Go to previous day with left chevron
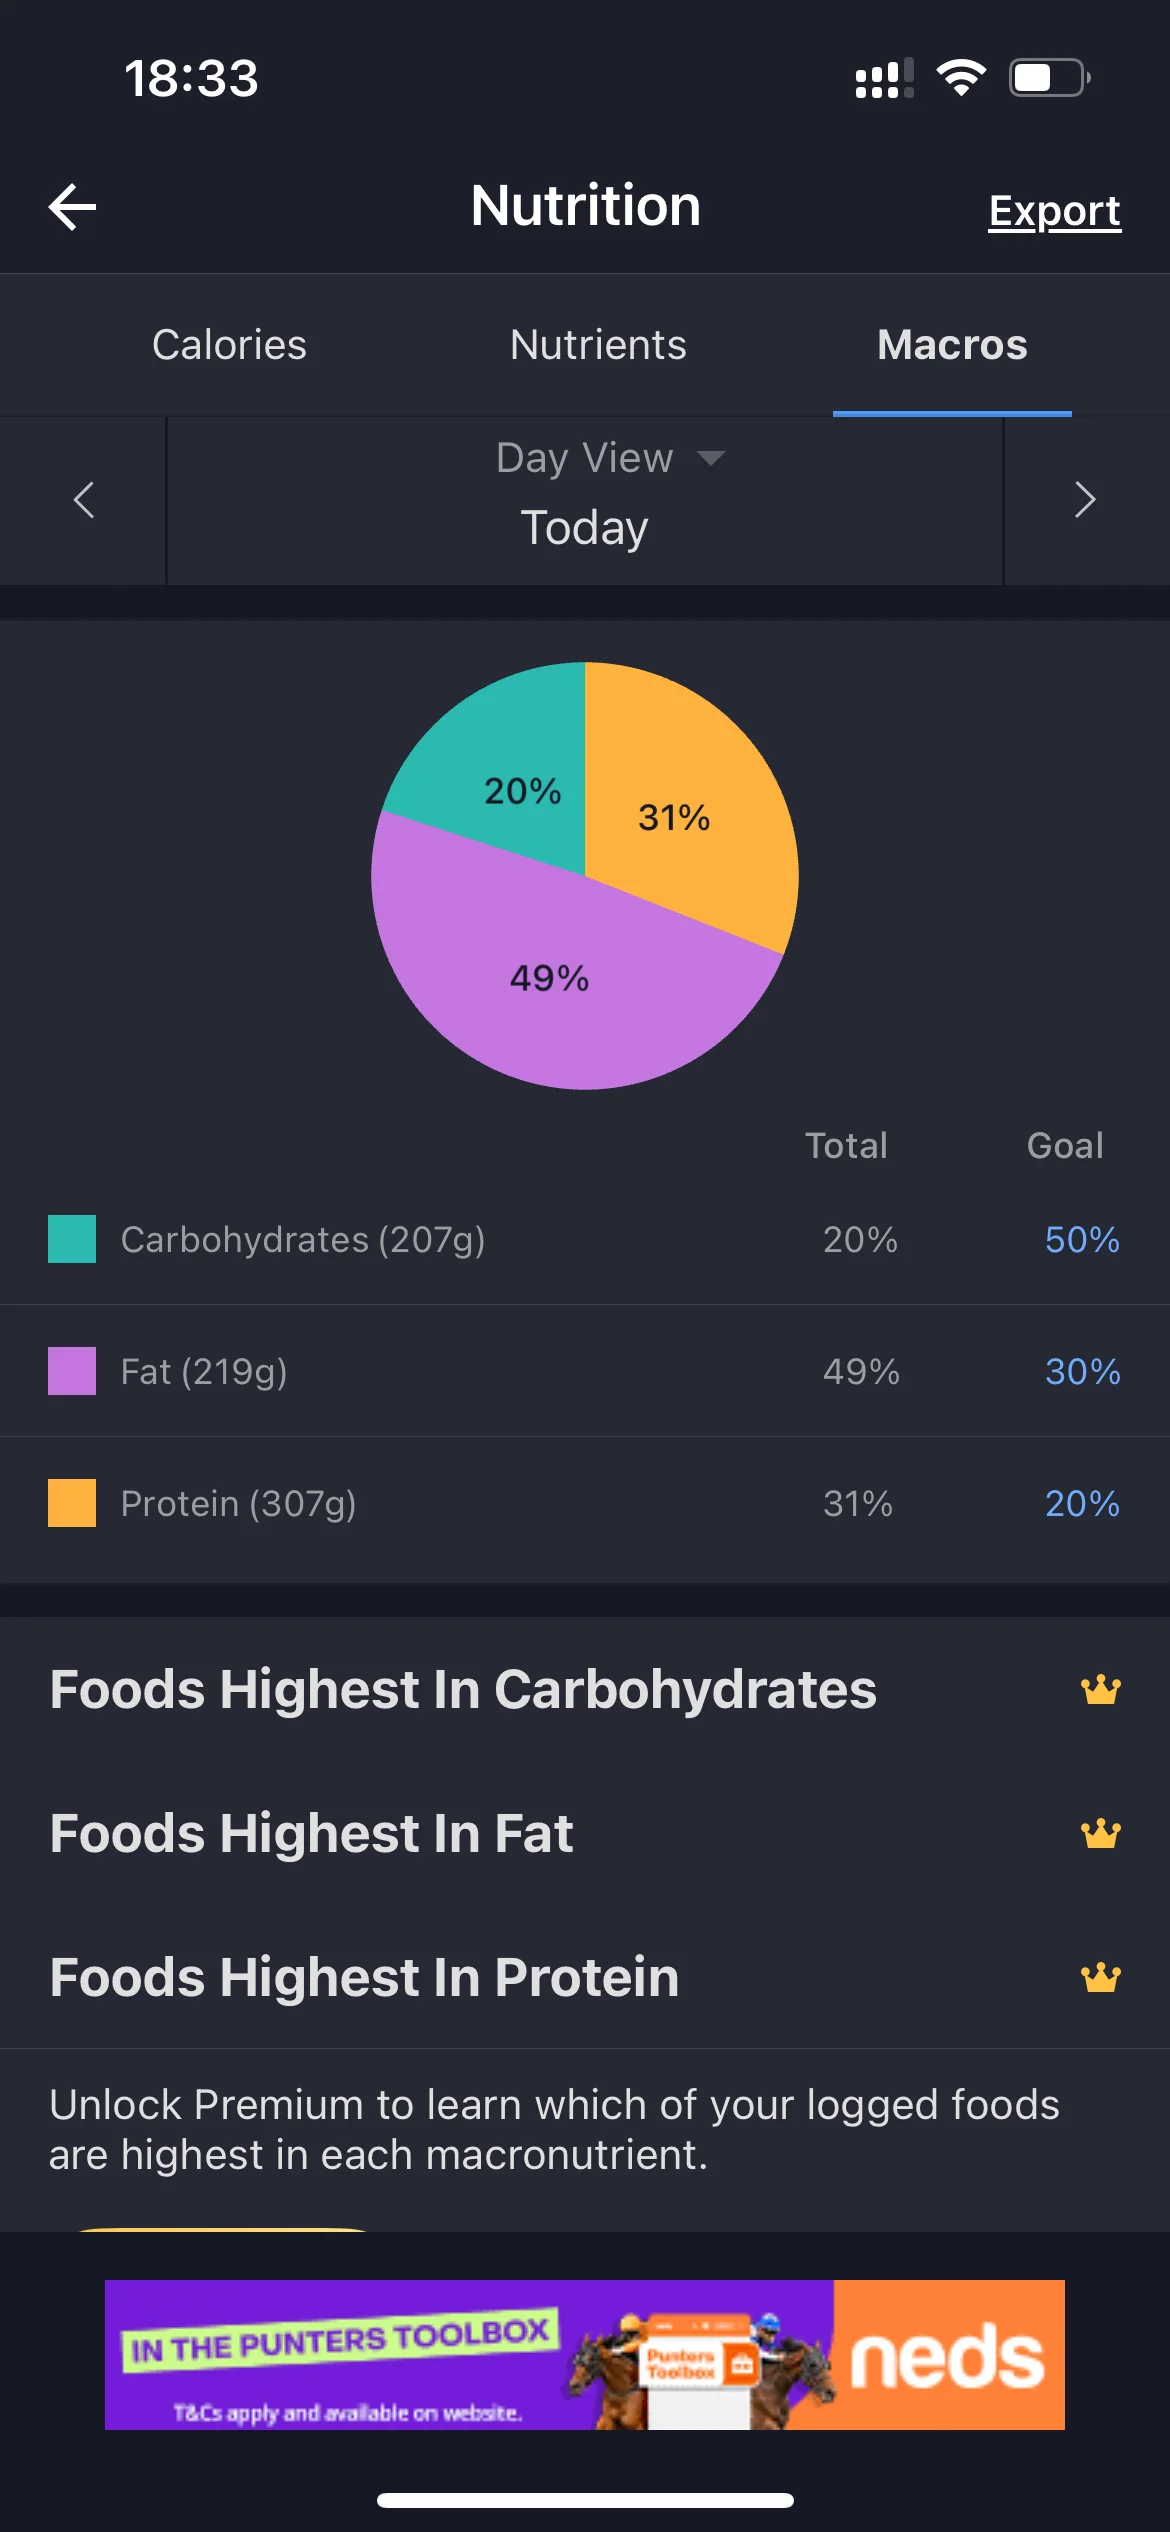Viewport: 1170px width, 2532px height. pos(84,500)
